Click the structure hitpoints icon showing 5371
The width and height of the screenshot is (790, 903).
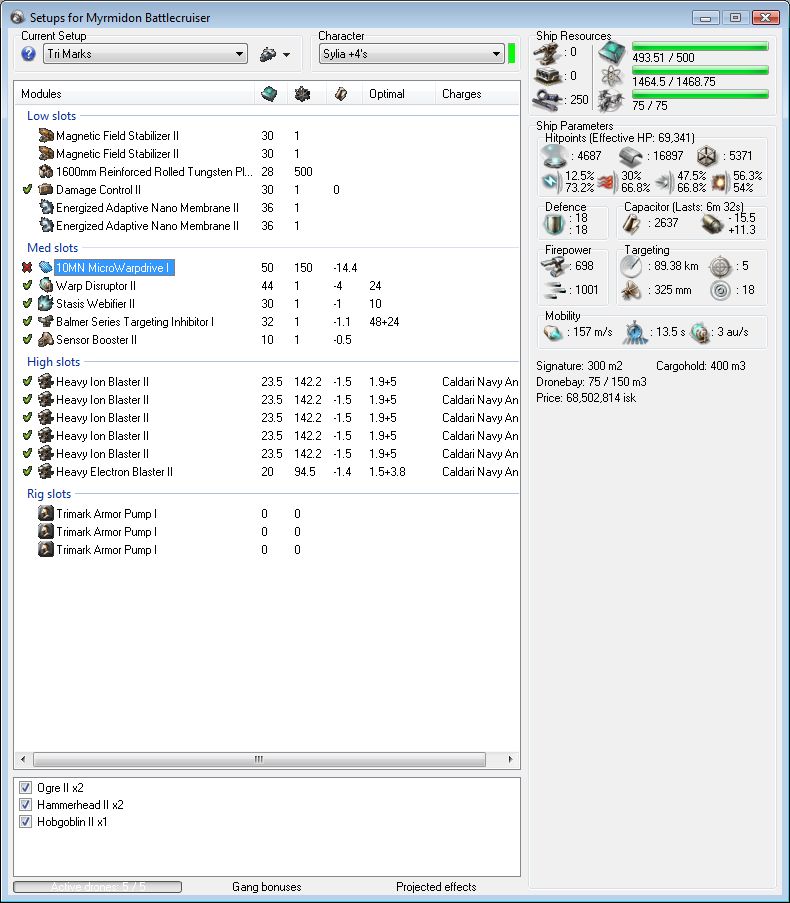(x=707, y=156)
